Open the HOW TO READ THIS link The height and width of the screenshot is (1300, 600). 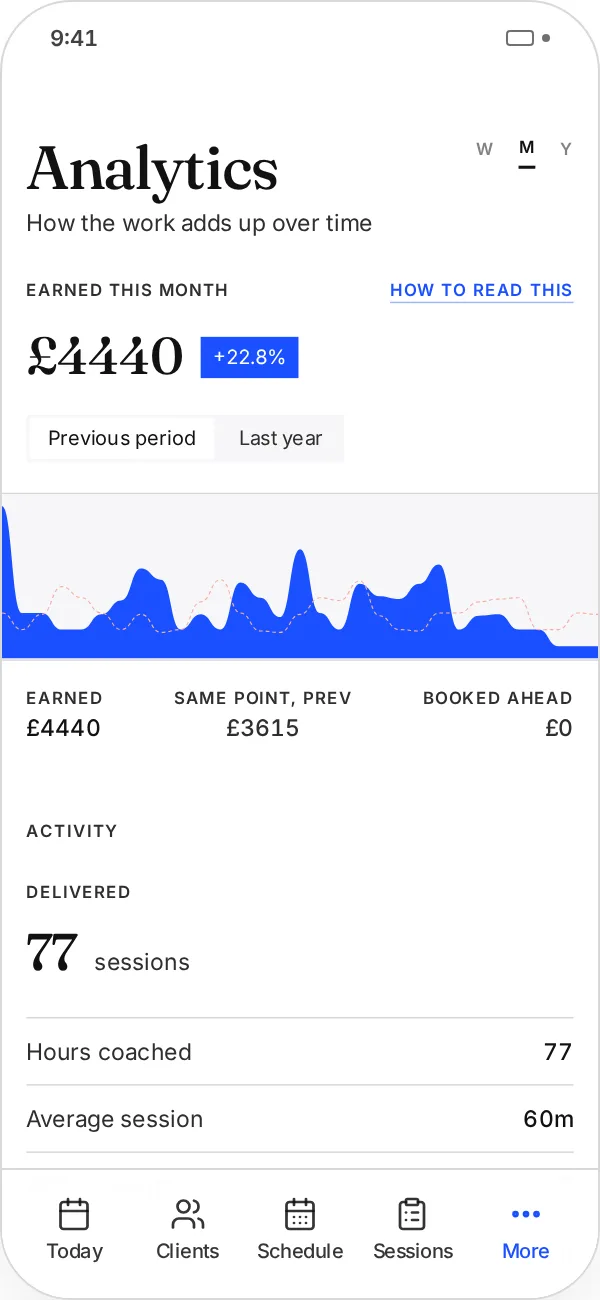481,290
